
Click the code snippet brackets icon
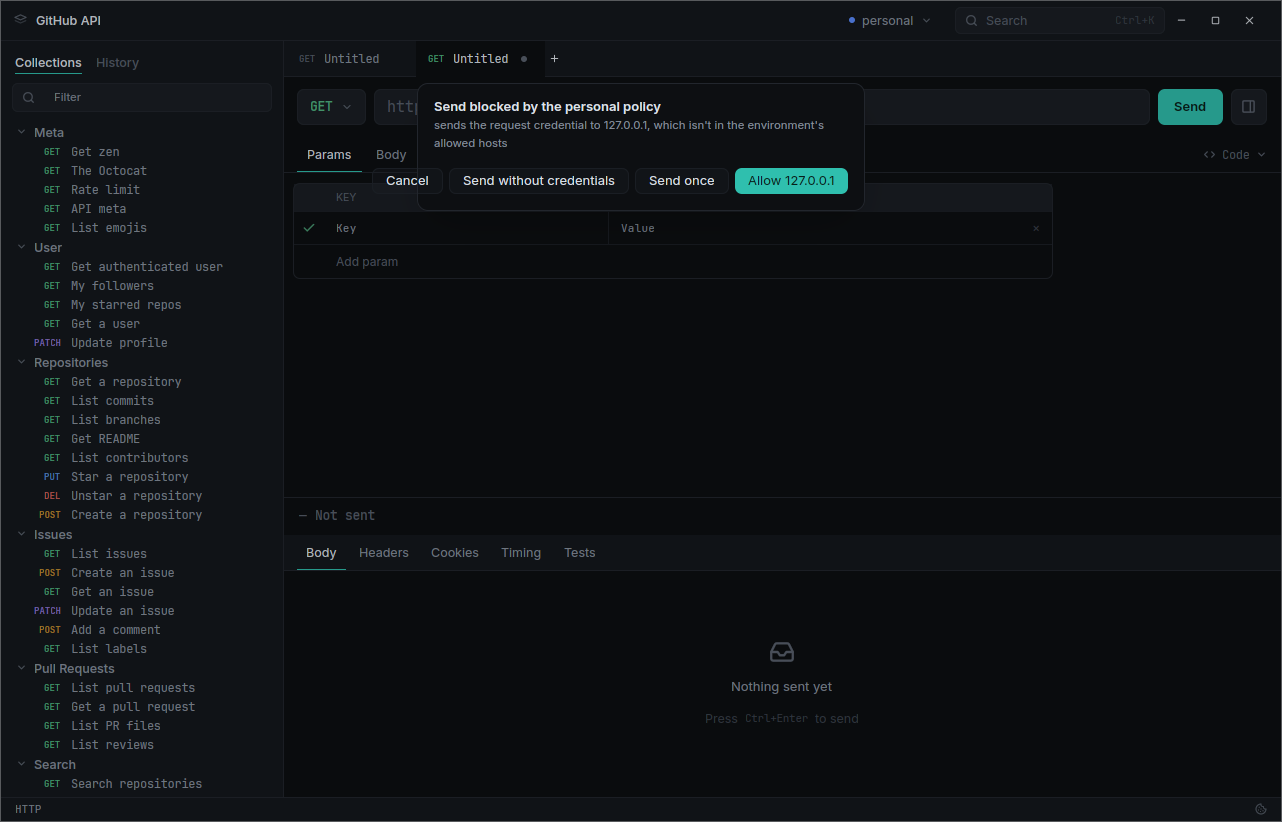click(1209, 155)
